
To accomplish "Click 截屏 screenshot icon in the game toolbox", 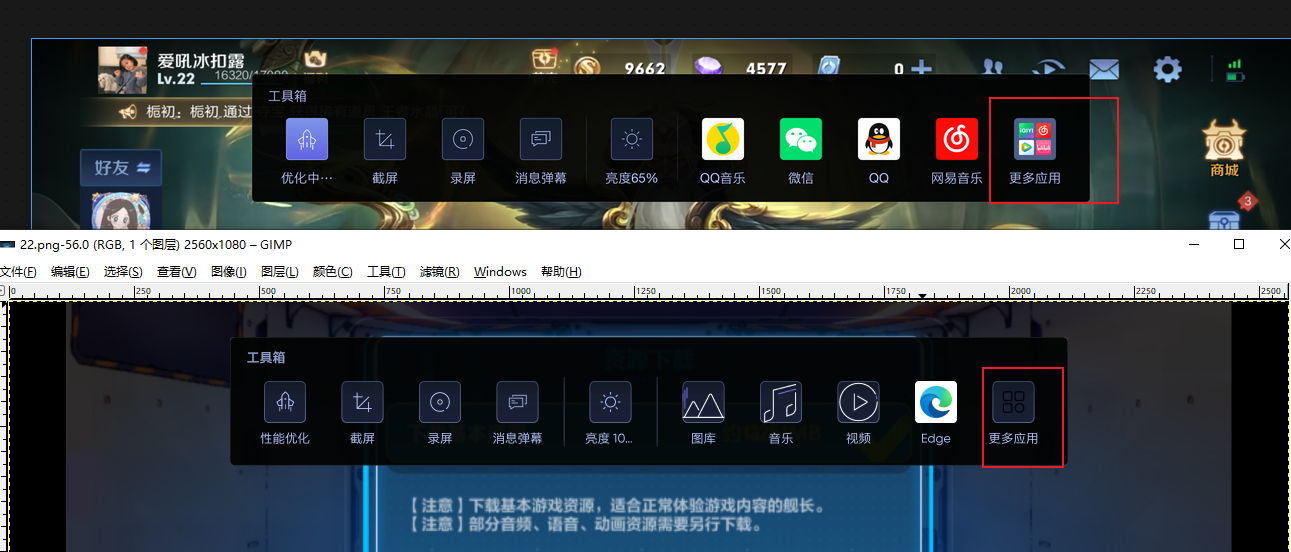I will [x=385, y=139].
